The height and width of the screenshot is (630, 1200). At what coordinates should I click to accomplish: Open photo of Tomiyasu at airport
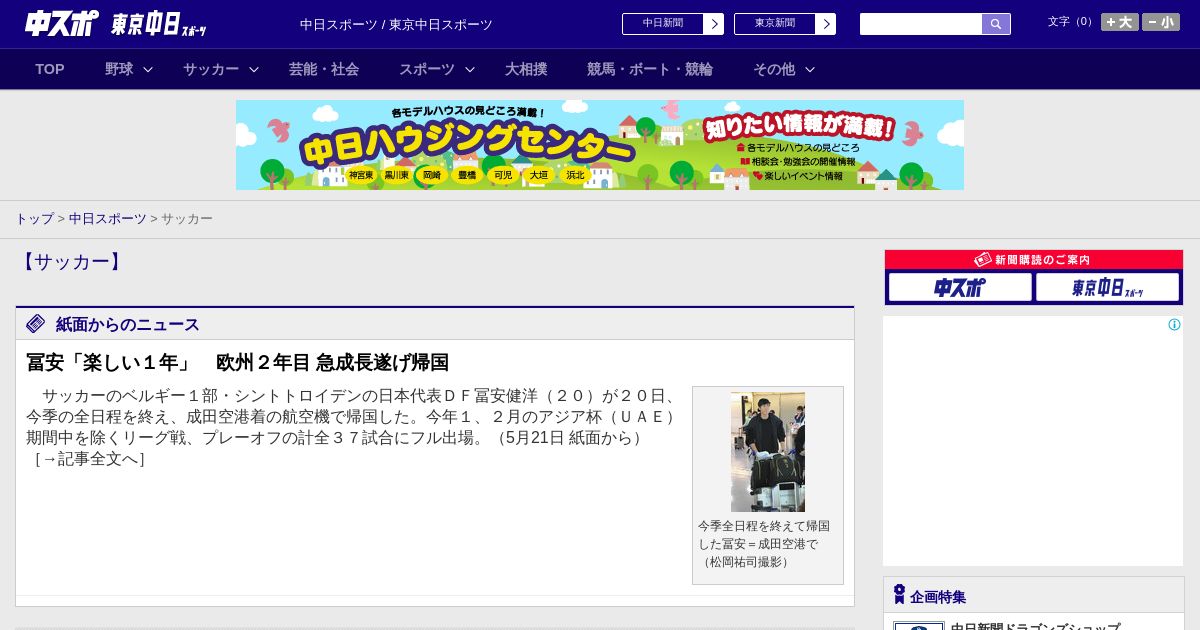(768, 452)
